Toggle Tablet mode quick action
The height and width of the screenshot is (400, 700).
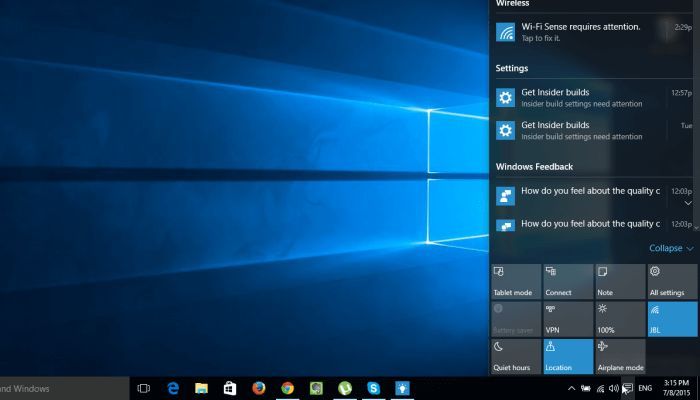[515, 281]
